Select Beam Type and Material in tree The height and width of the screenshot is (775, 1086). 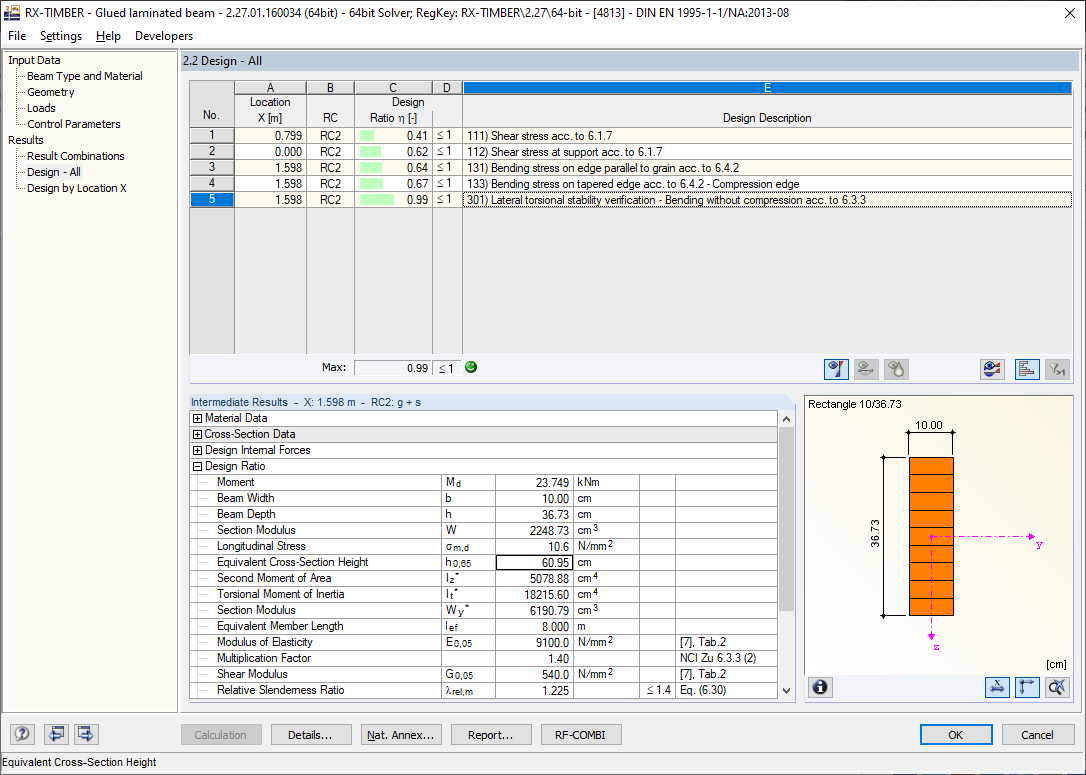84,76
